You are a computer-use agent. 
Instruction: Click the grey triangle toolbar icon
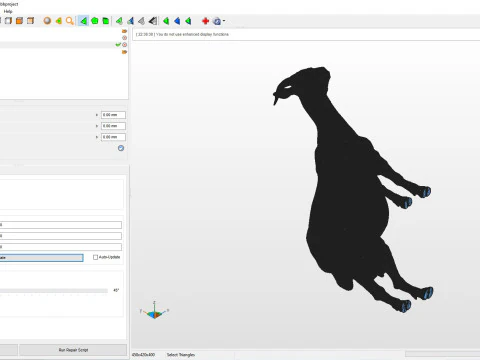pyautogui.click(x=141, y=21)
